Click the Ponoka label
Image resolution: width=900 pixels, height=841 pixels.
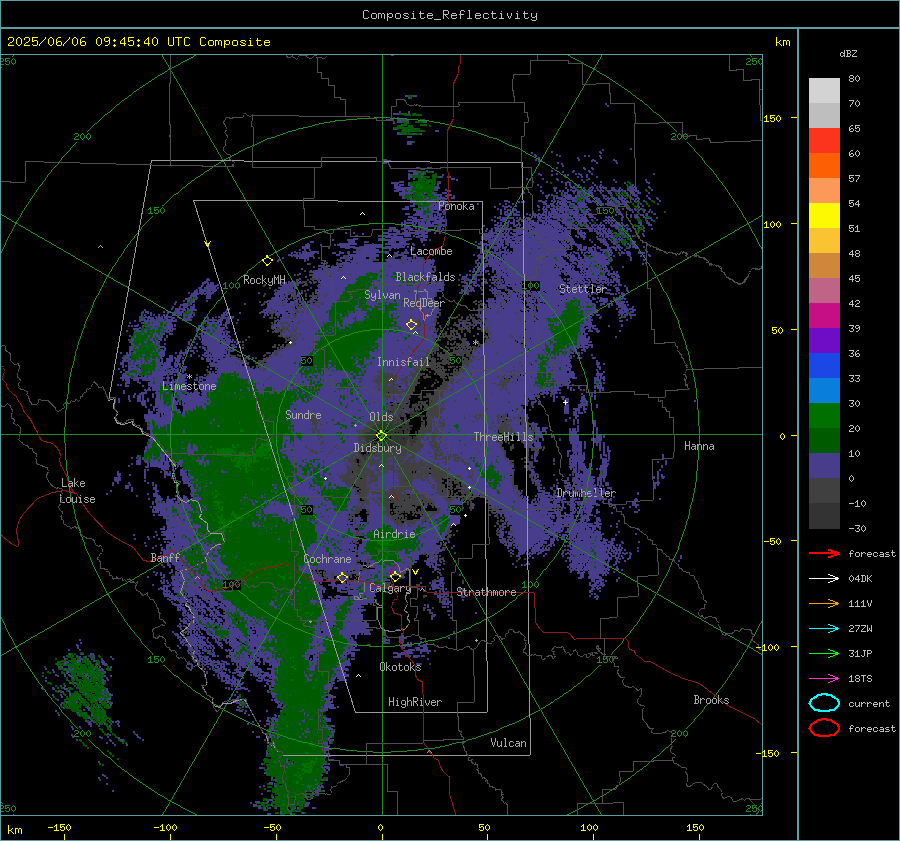click(456, 206)
